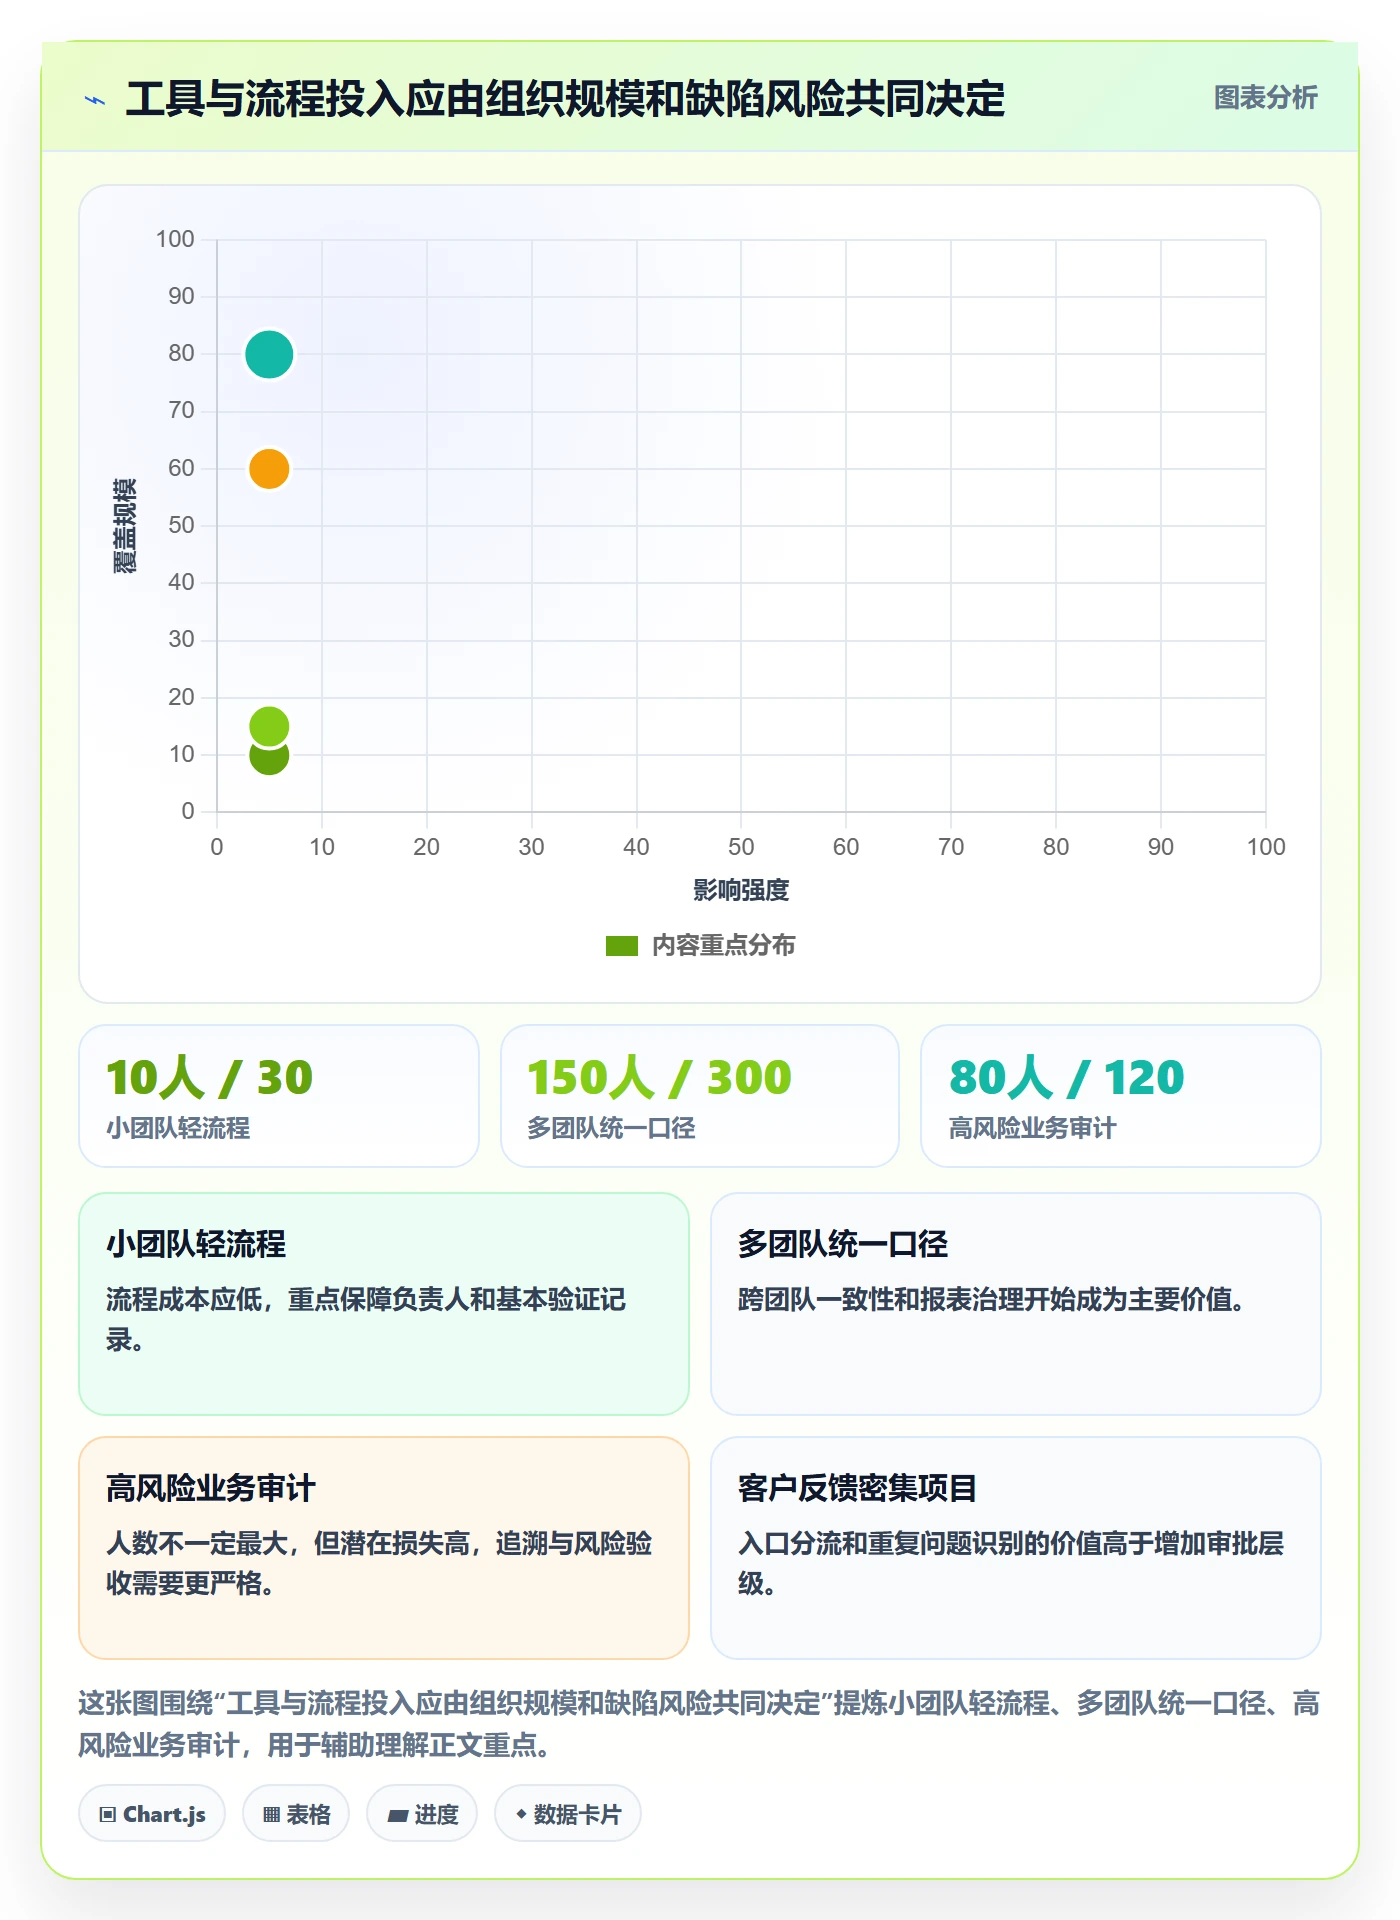Open the orange 高风险业务审计 description card
Image resolution: width=1400 pixels, height=1920 pixels.
point(384,1548)
